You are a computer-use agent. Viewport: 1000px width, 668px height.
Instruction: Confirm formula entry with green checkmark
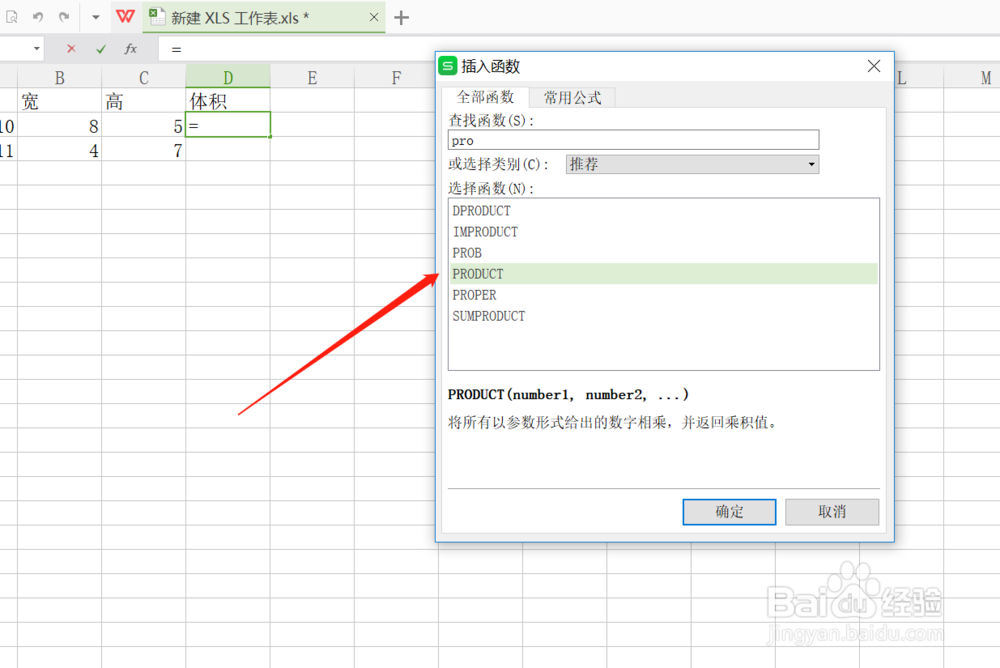pos(101,49)
